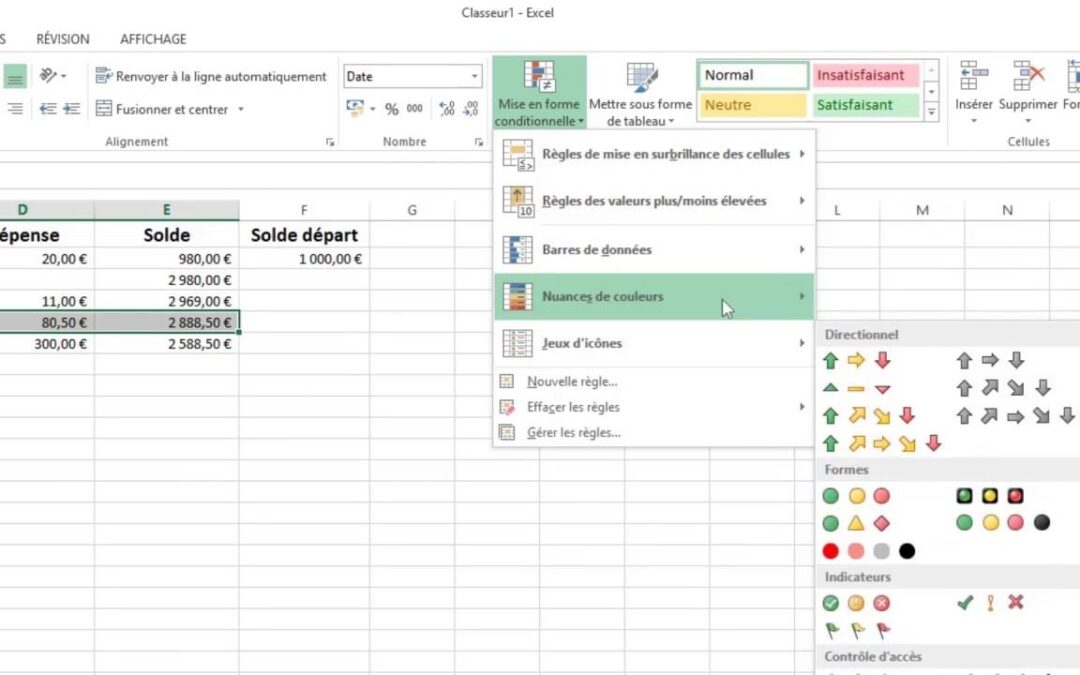1080x675 pixels.
Task: Select cell with 980,00 €
Action: [167, 259]
